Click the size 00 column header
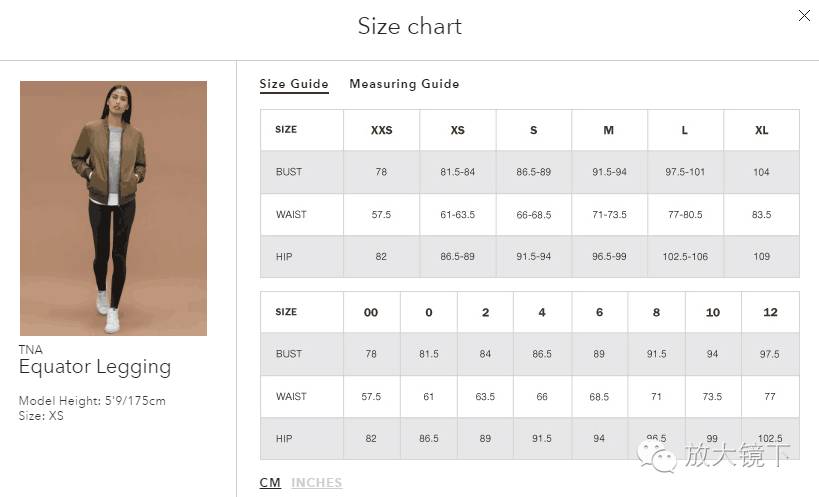The image size is (819, 497). [371, 312]
